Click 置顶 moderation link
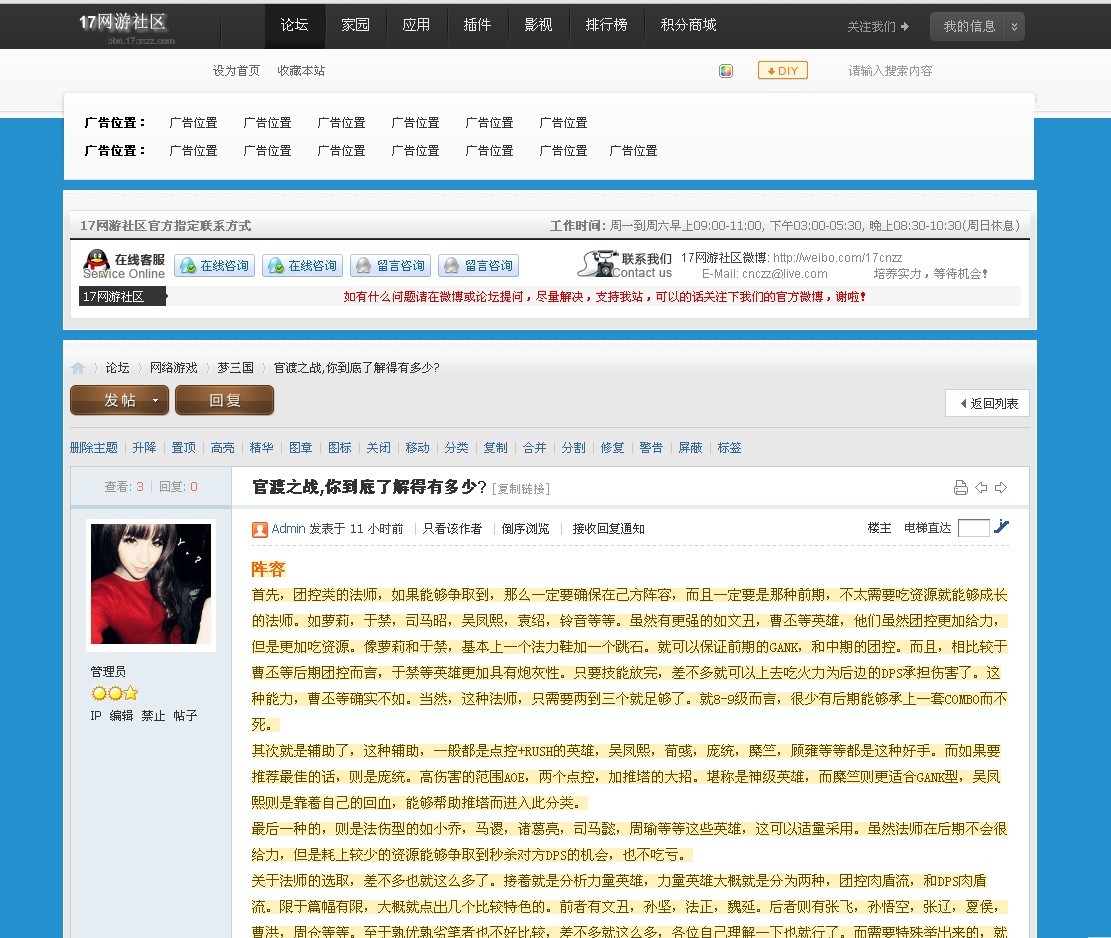1111x938 pixels. 184,448
